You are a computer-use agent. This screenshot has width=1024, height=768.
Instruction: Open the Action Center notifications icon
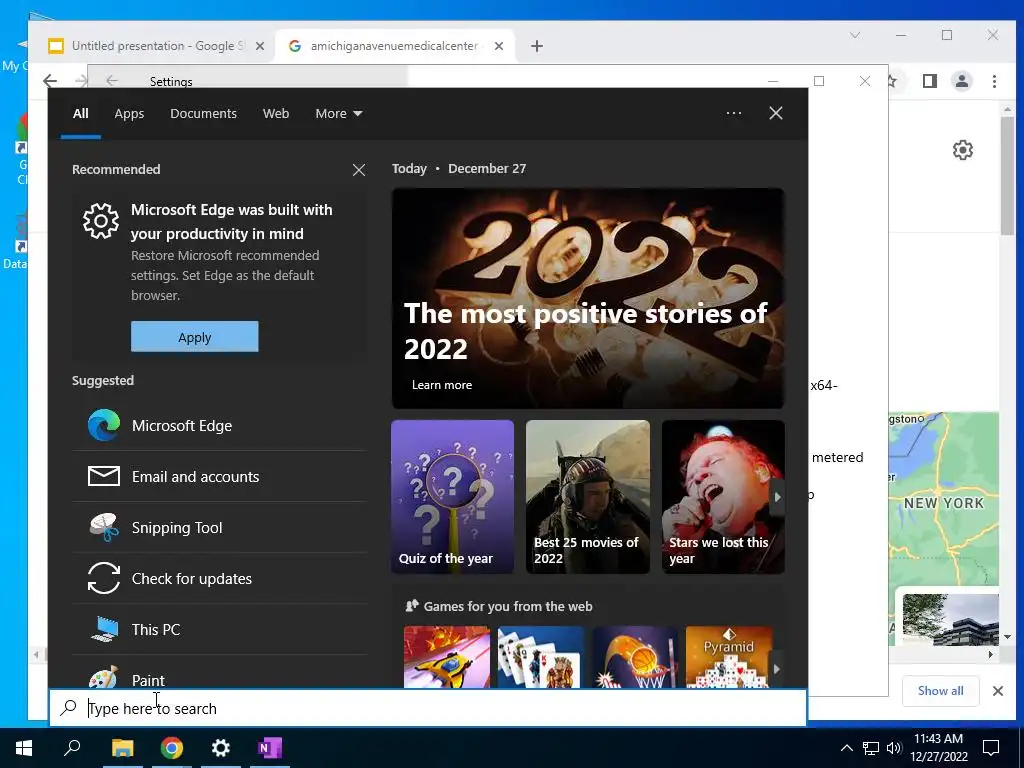(x=991, y=748)
